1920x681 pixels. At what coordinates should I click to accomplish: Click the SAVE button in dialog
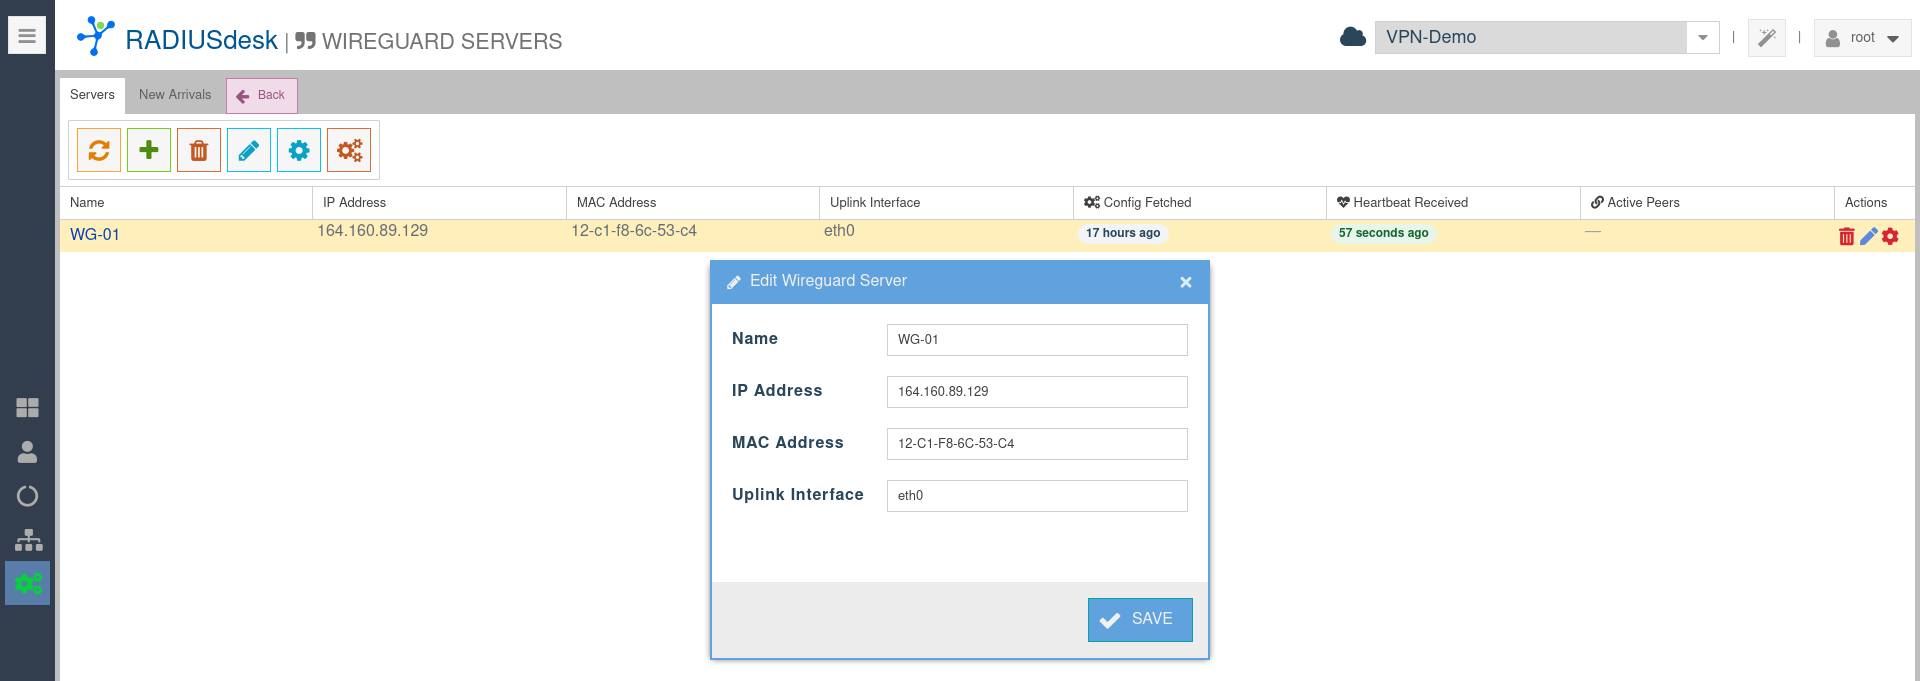click(1139, 619)
